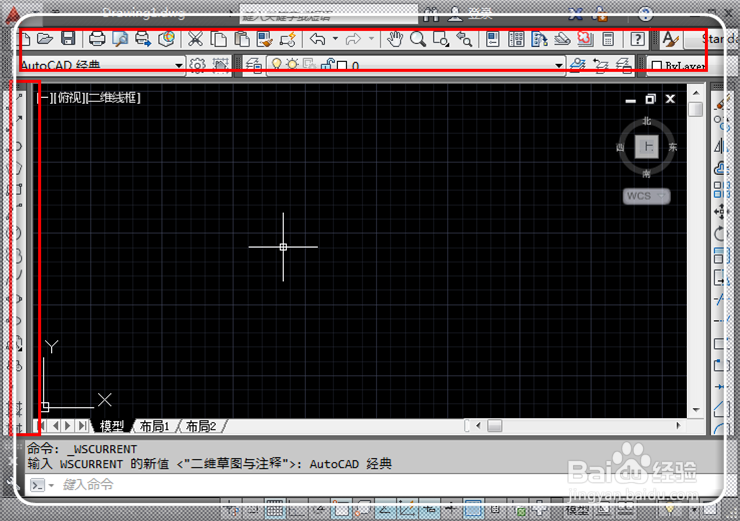The width and height of the screenshot is (740, 521).
Task: Expand the AutoCAD 经典 workspace dropdown
Action: click(179, 66)
